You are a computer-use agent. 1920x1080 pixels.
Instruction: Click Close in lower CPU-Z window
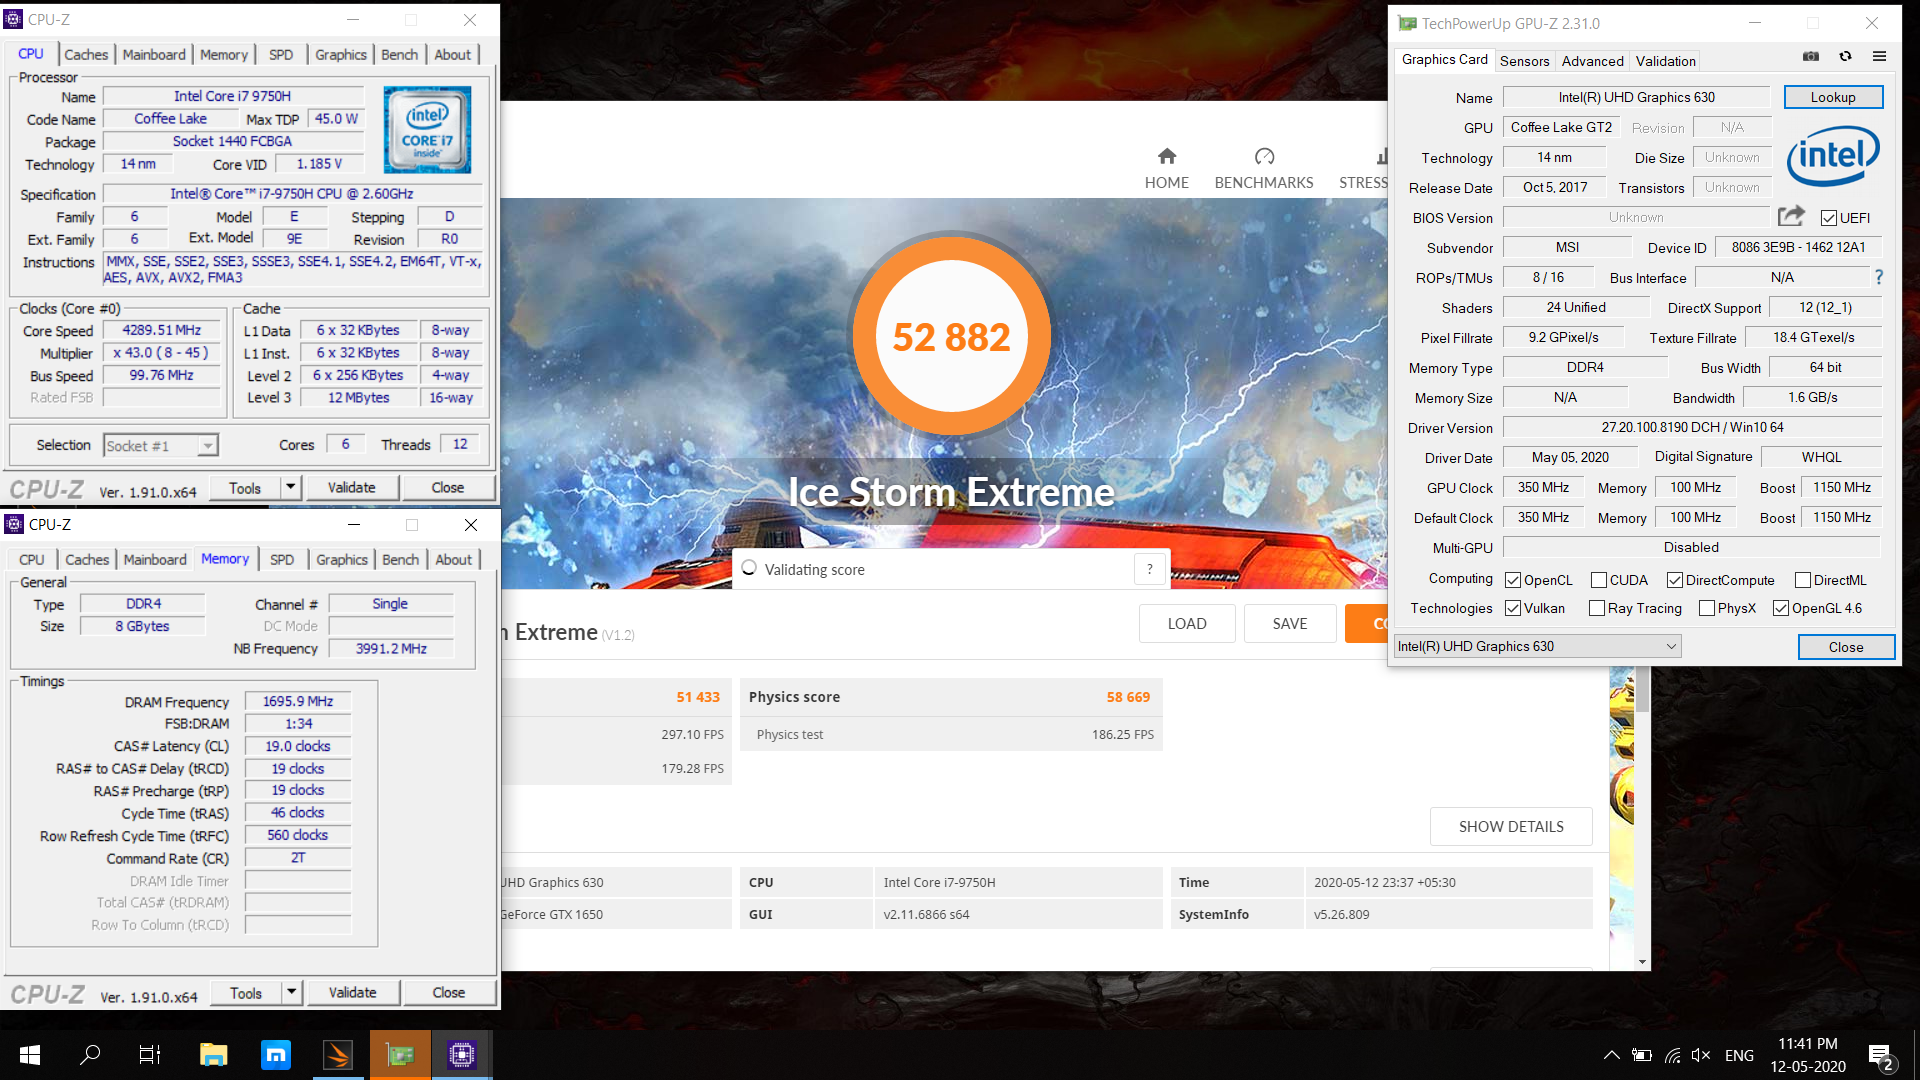coord(449,993)
